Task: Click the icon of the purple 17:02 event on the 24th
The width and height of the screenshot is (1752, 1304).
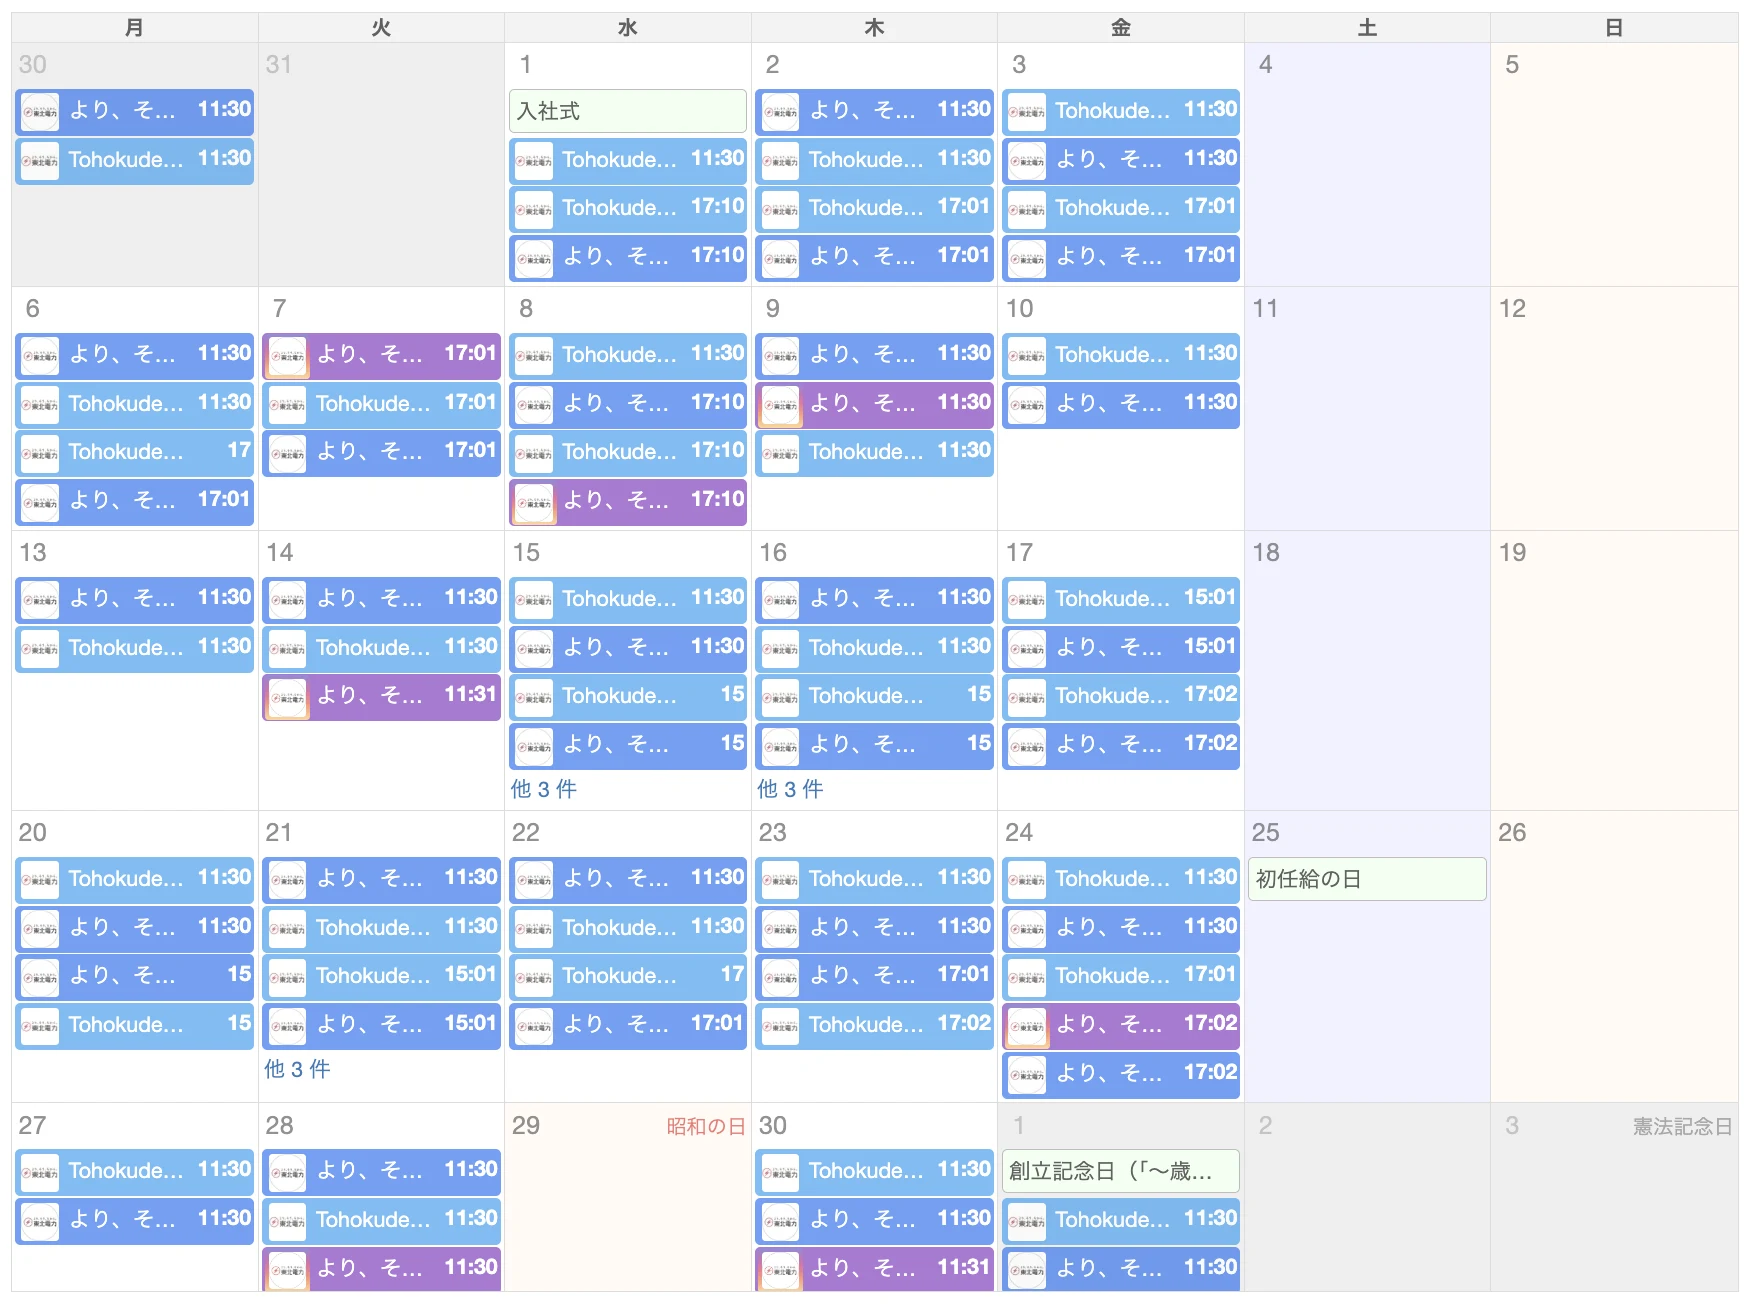Action: [x=1027, y=1026]
